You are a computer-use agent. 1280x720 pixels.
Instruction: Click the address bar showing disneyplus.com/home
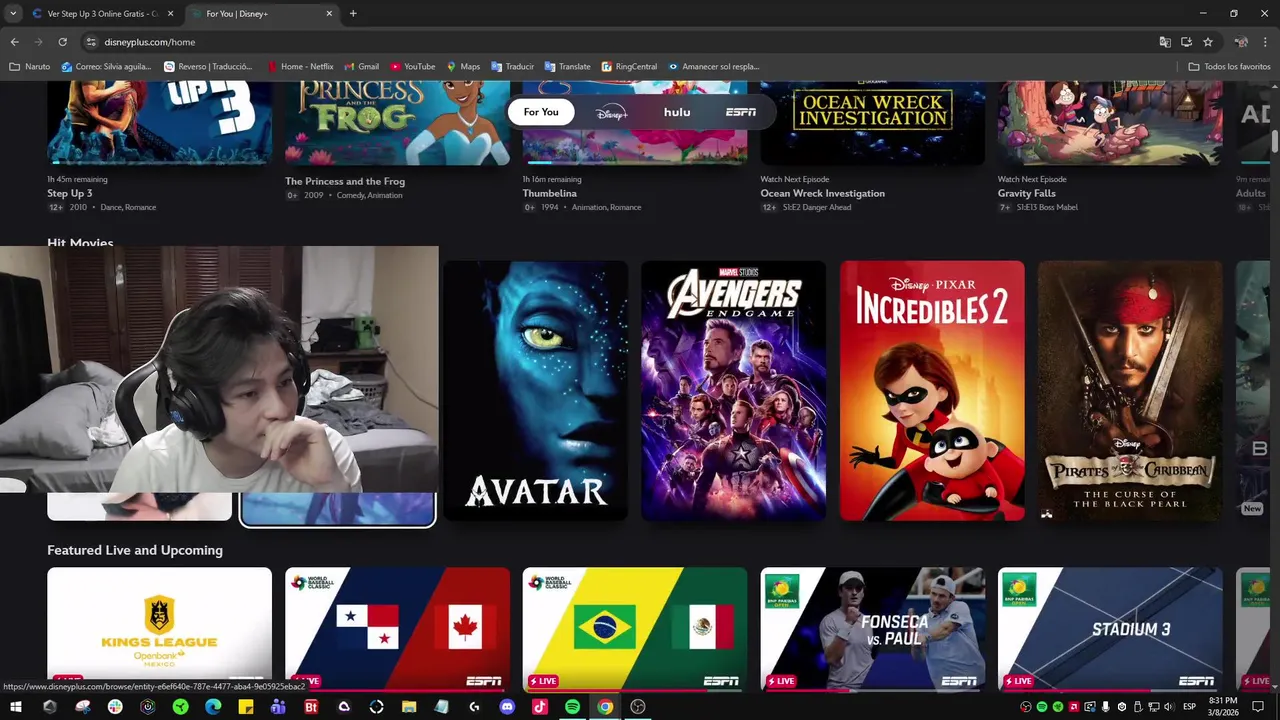point(620,42)
